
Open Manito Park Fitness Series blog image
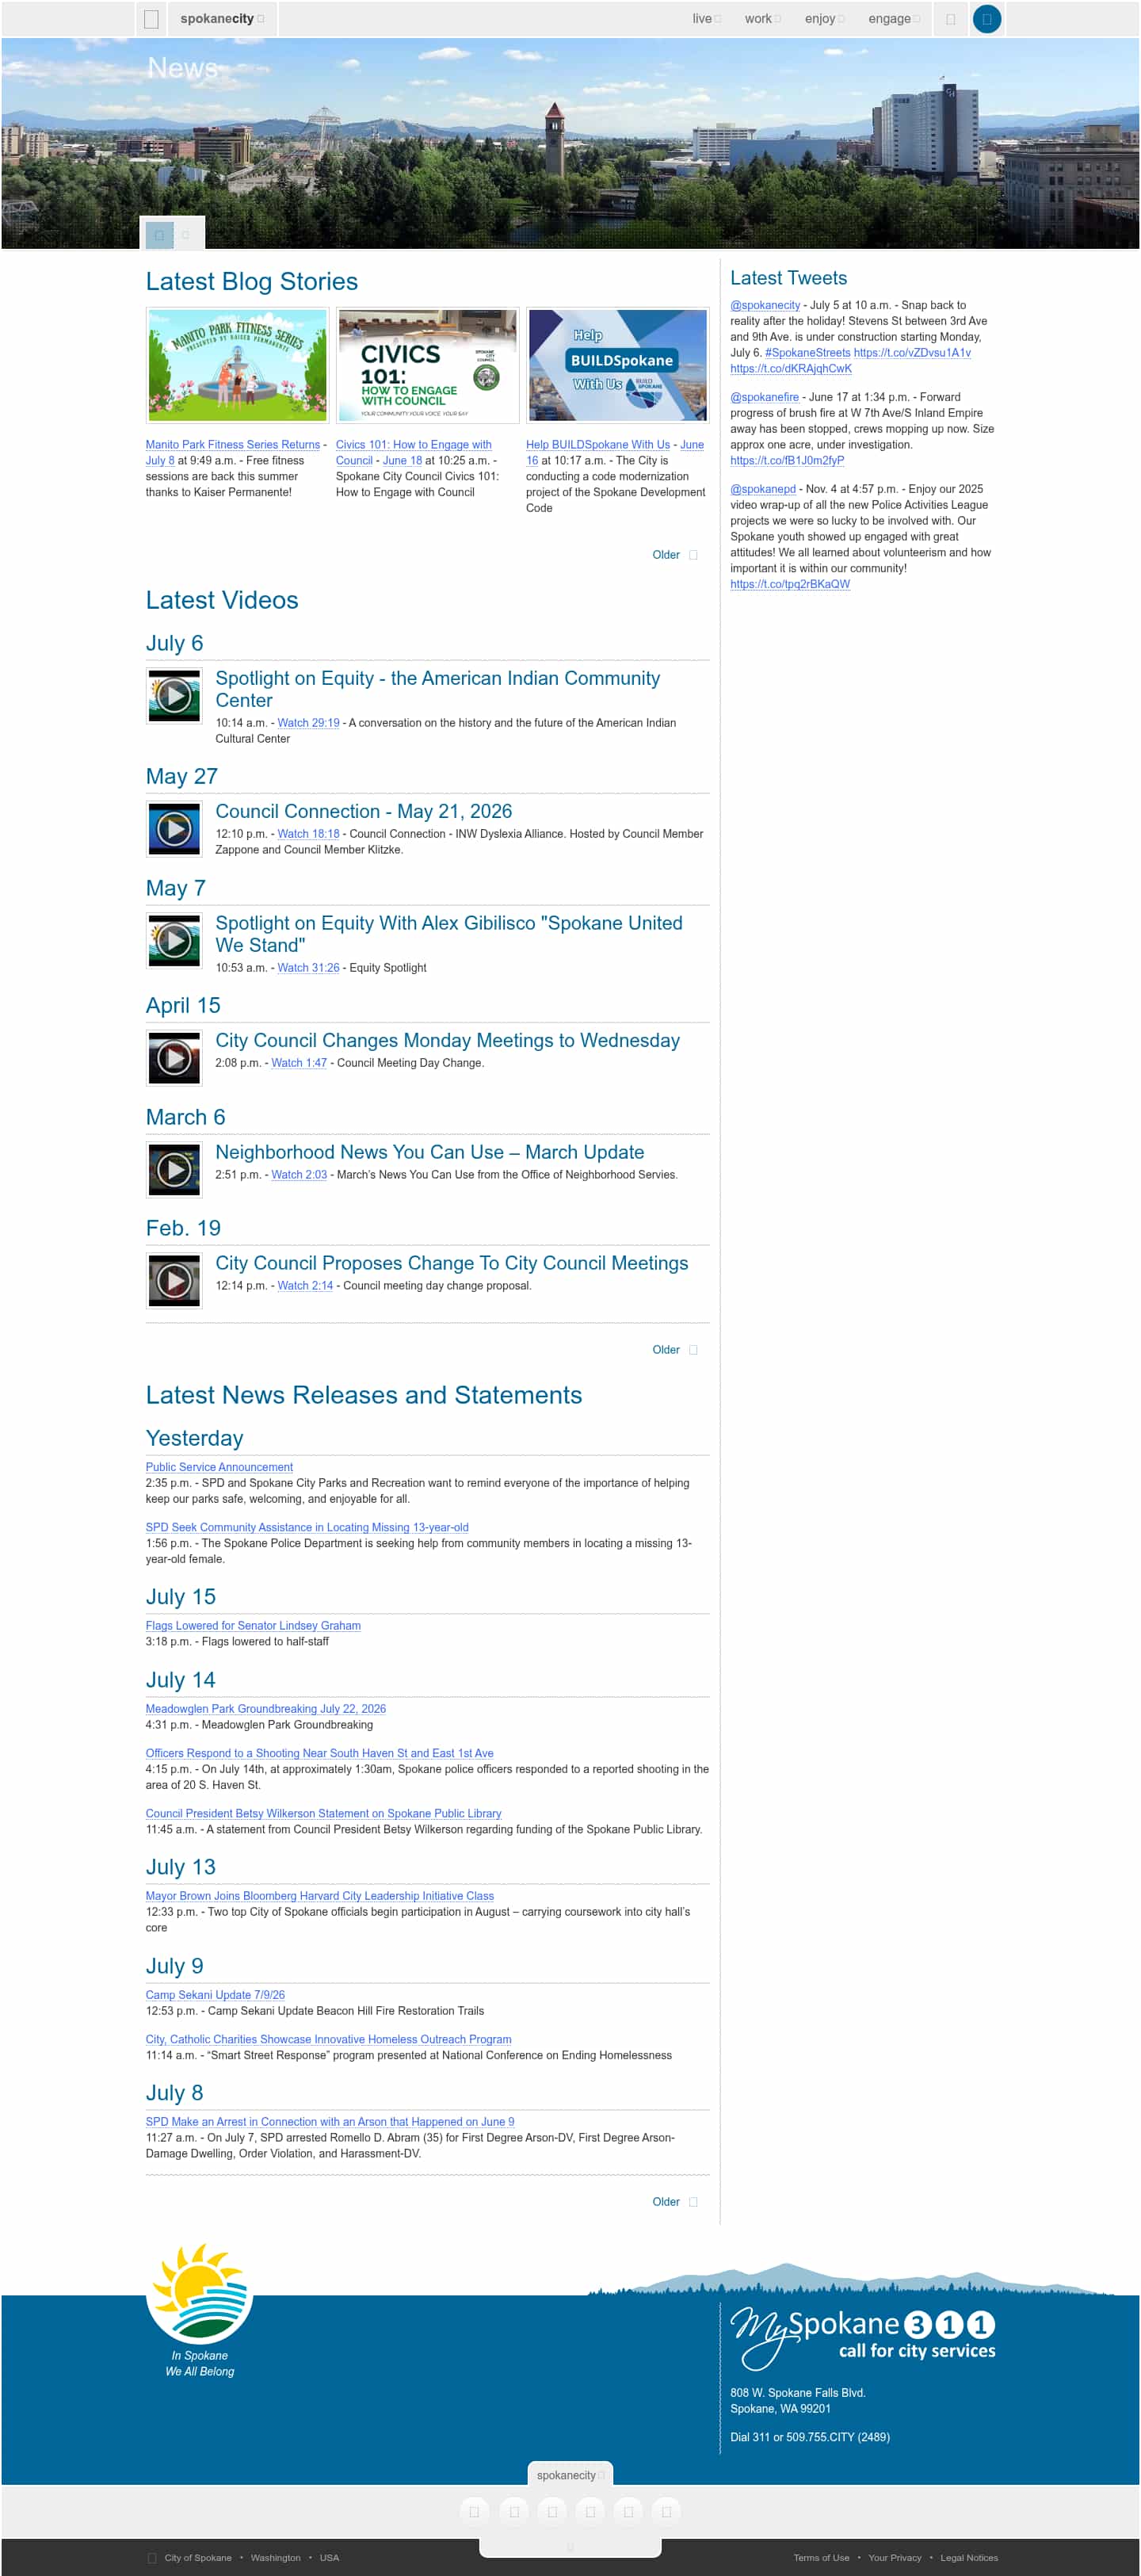[x=237, y=365]
